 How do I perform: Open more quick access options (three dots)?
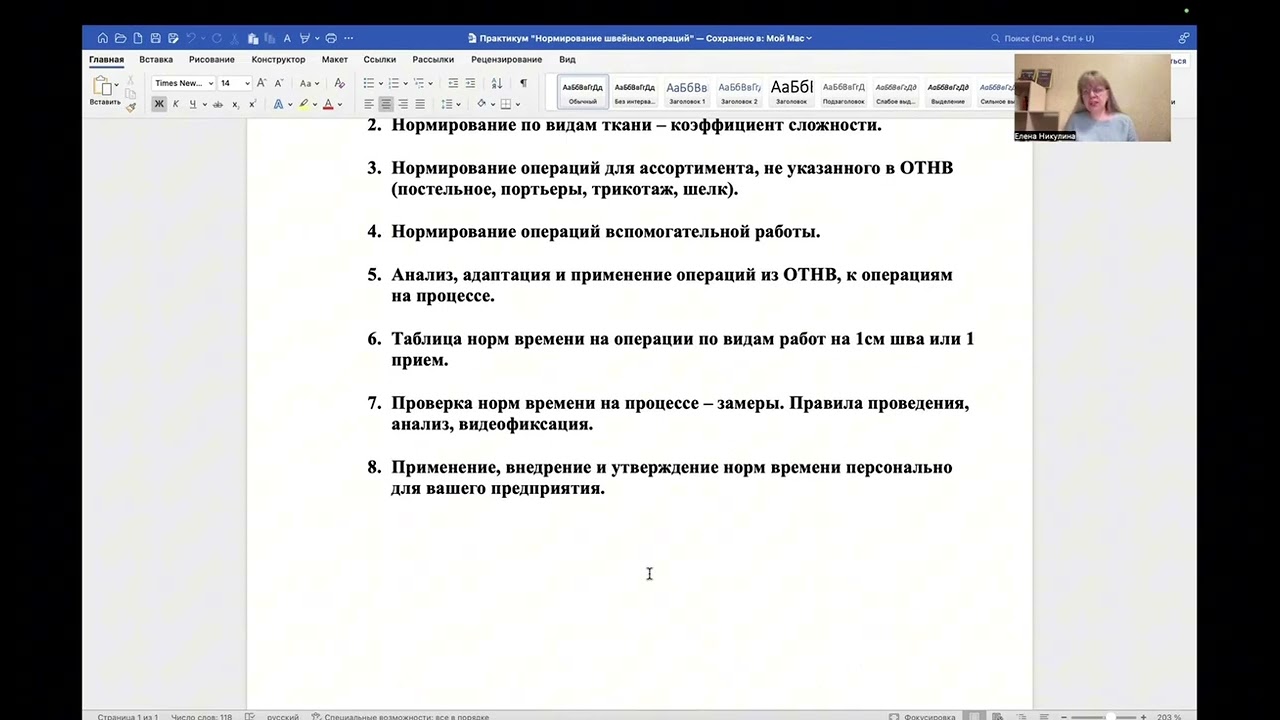point(349,38)
